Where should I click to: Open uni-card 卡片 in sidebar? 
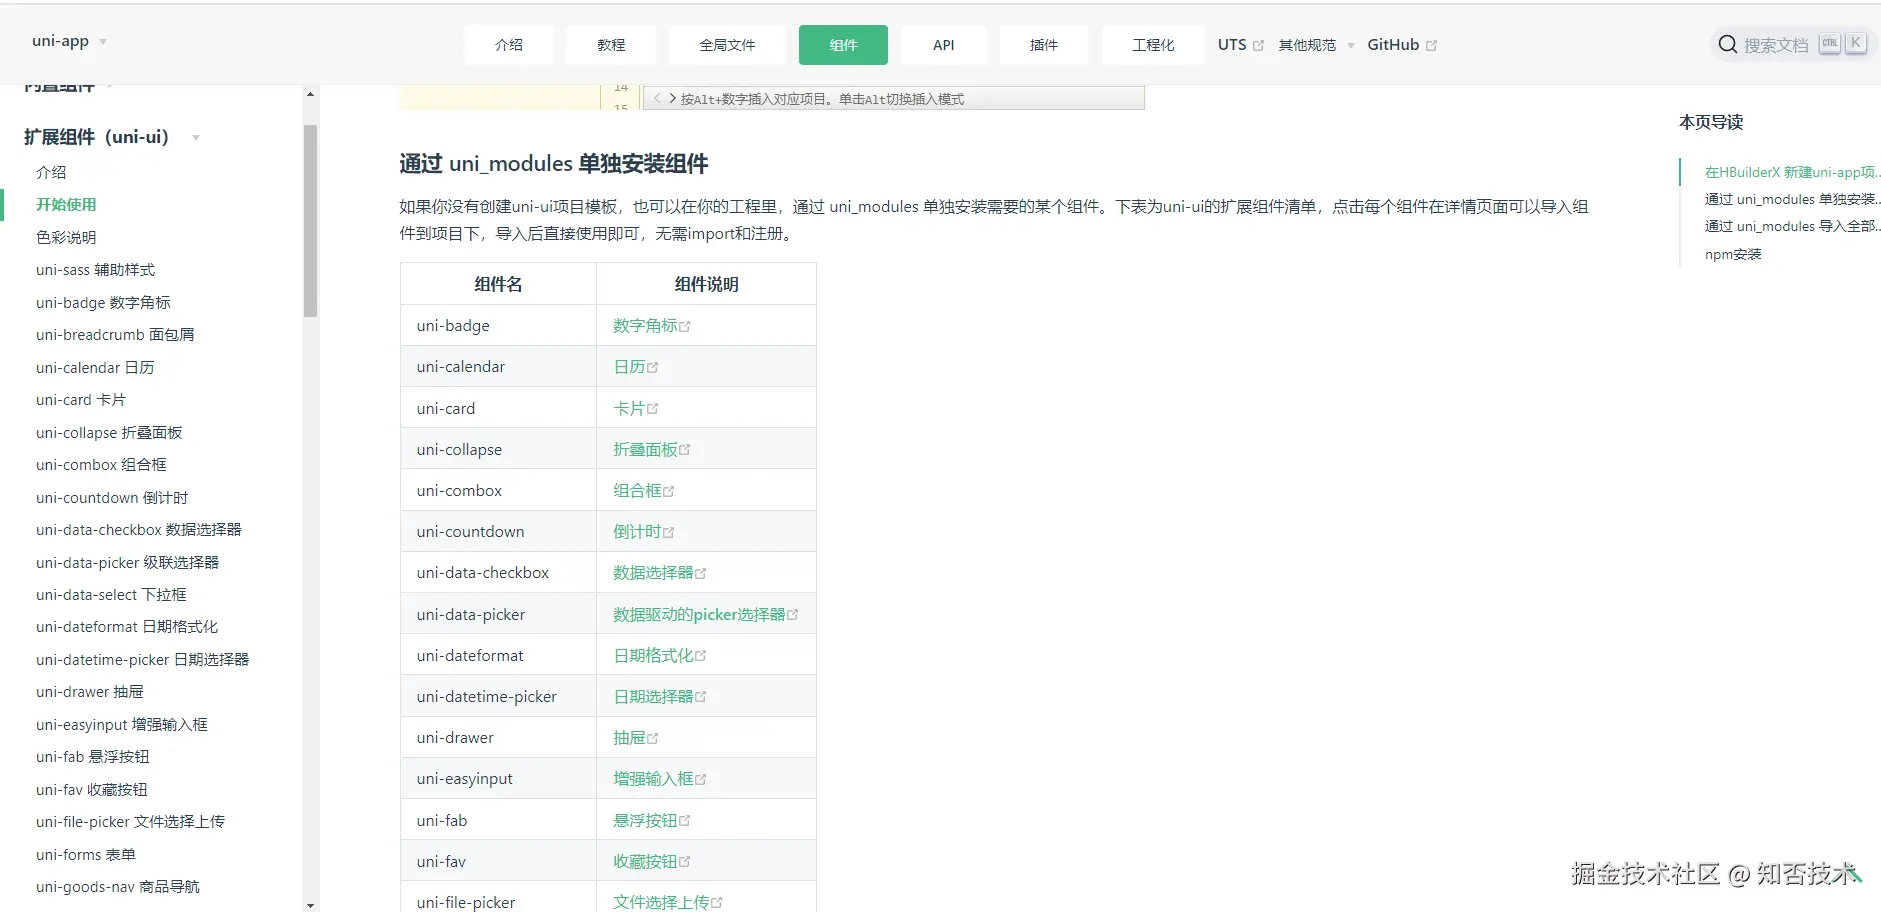81,400
